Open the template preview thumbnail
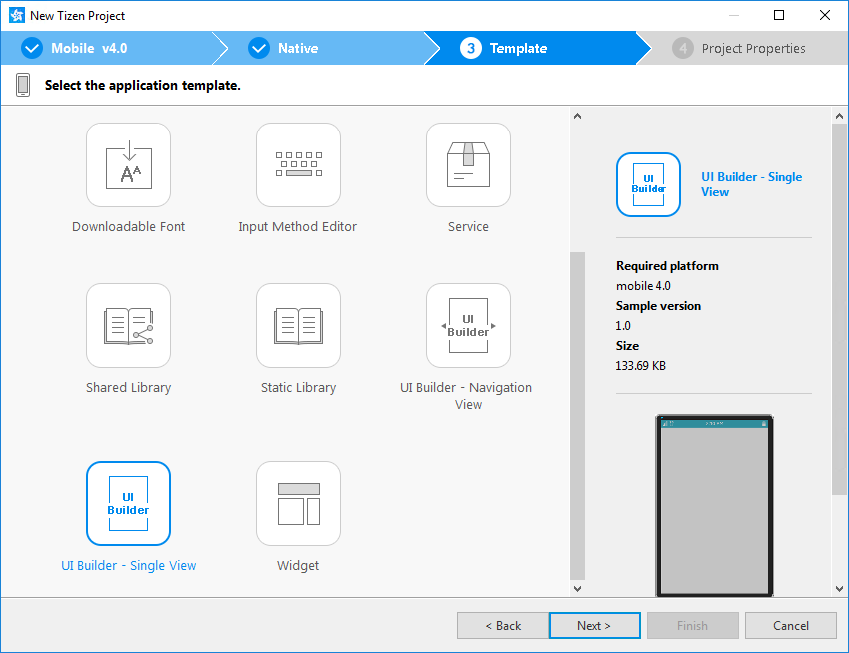The height and width of the screenshot is (653, 849). point(713,505)
